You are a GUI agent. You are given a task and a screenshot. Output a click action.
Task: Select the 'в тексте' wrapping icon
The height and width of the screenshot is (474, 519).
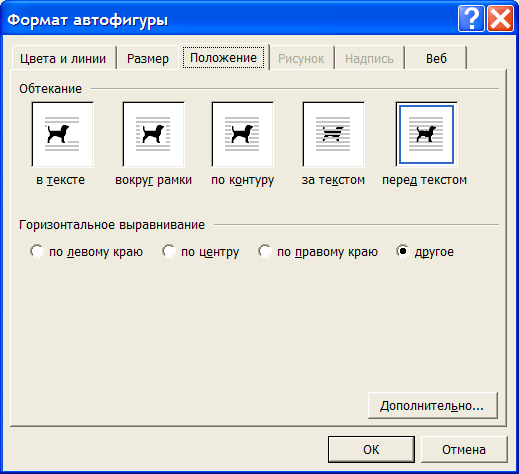(x=62, y=134)
